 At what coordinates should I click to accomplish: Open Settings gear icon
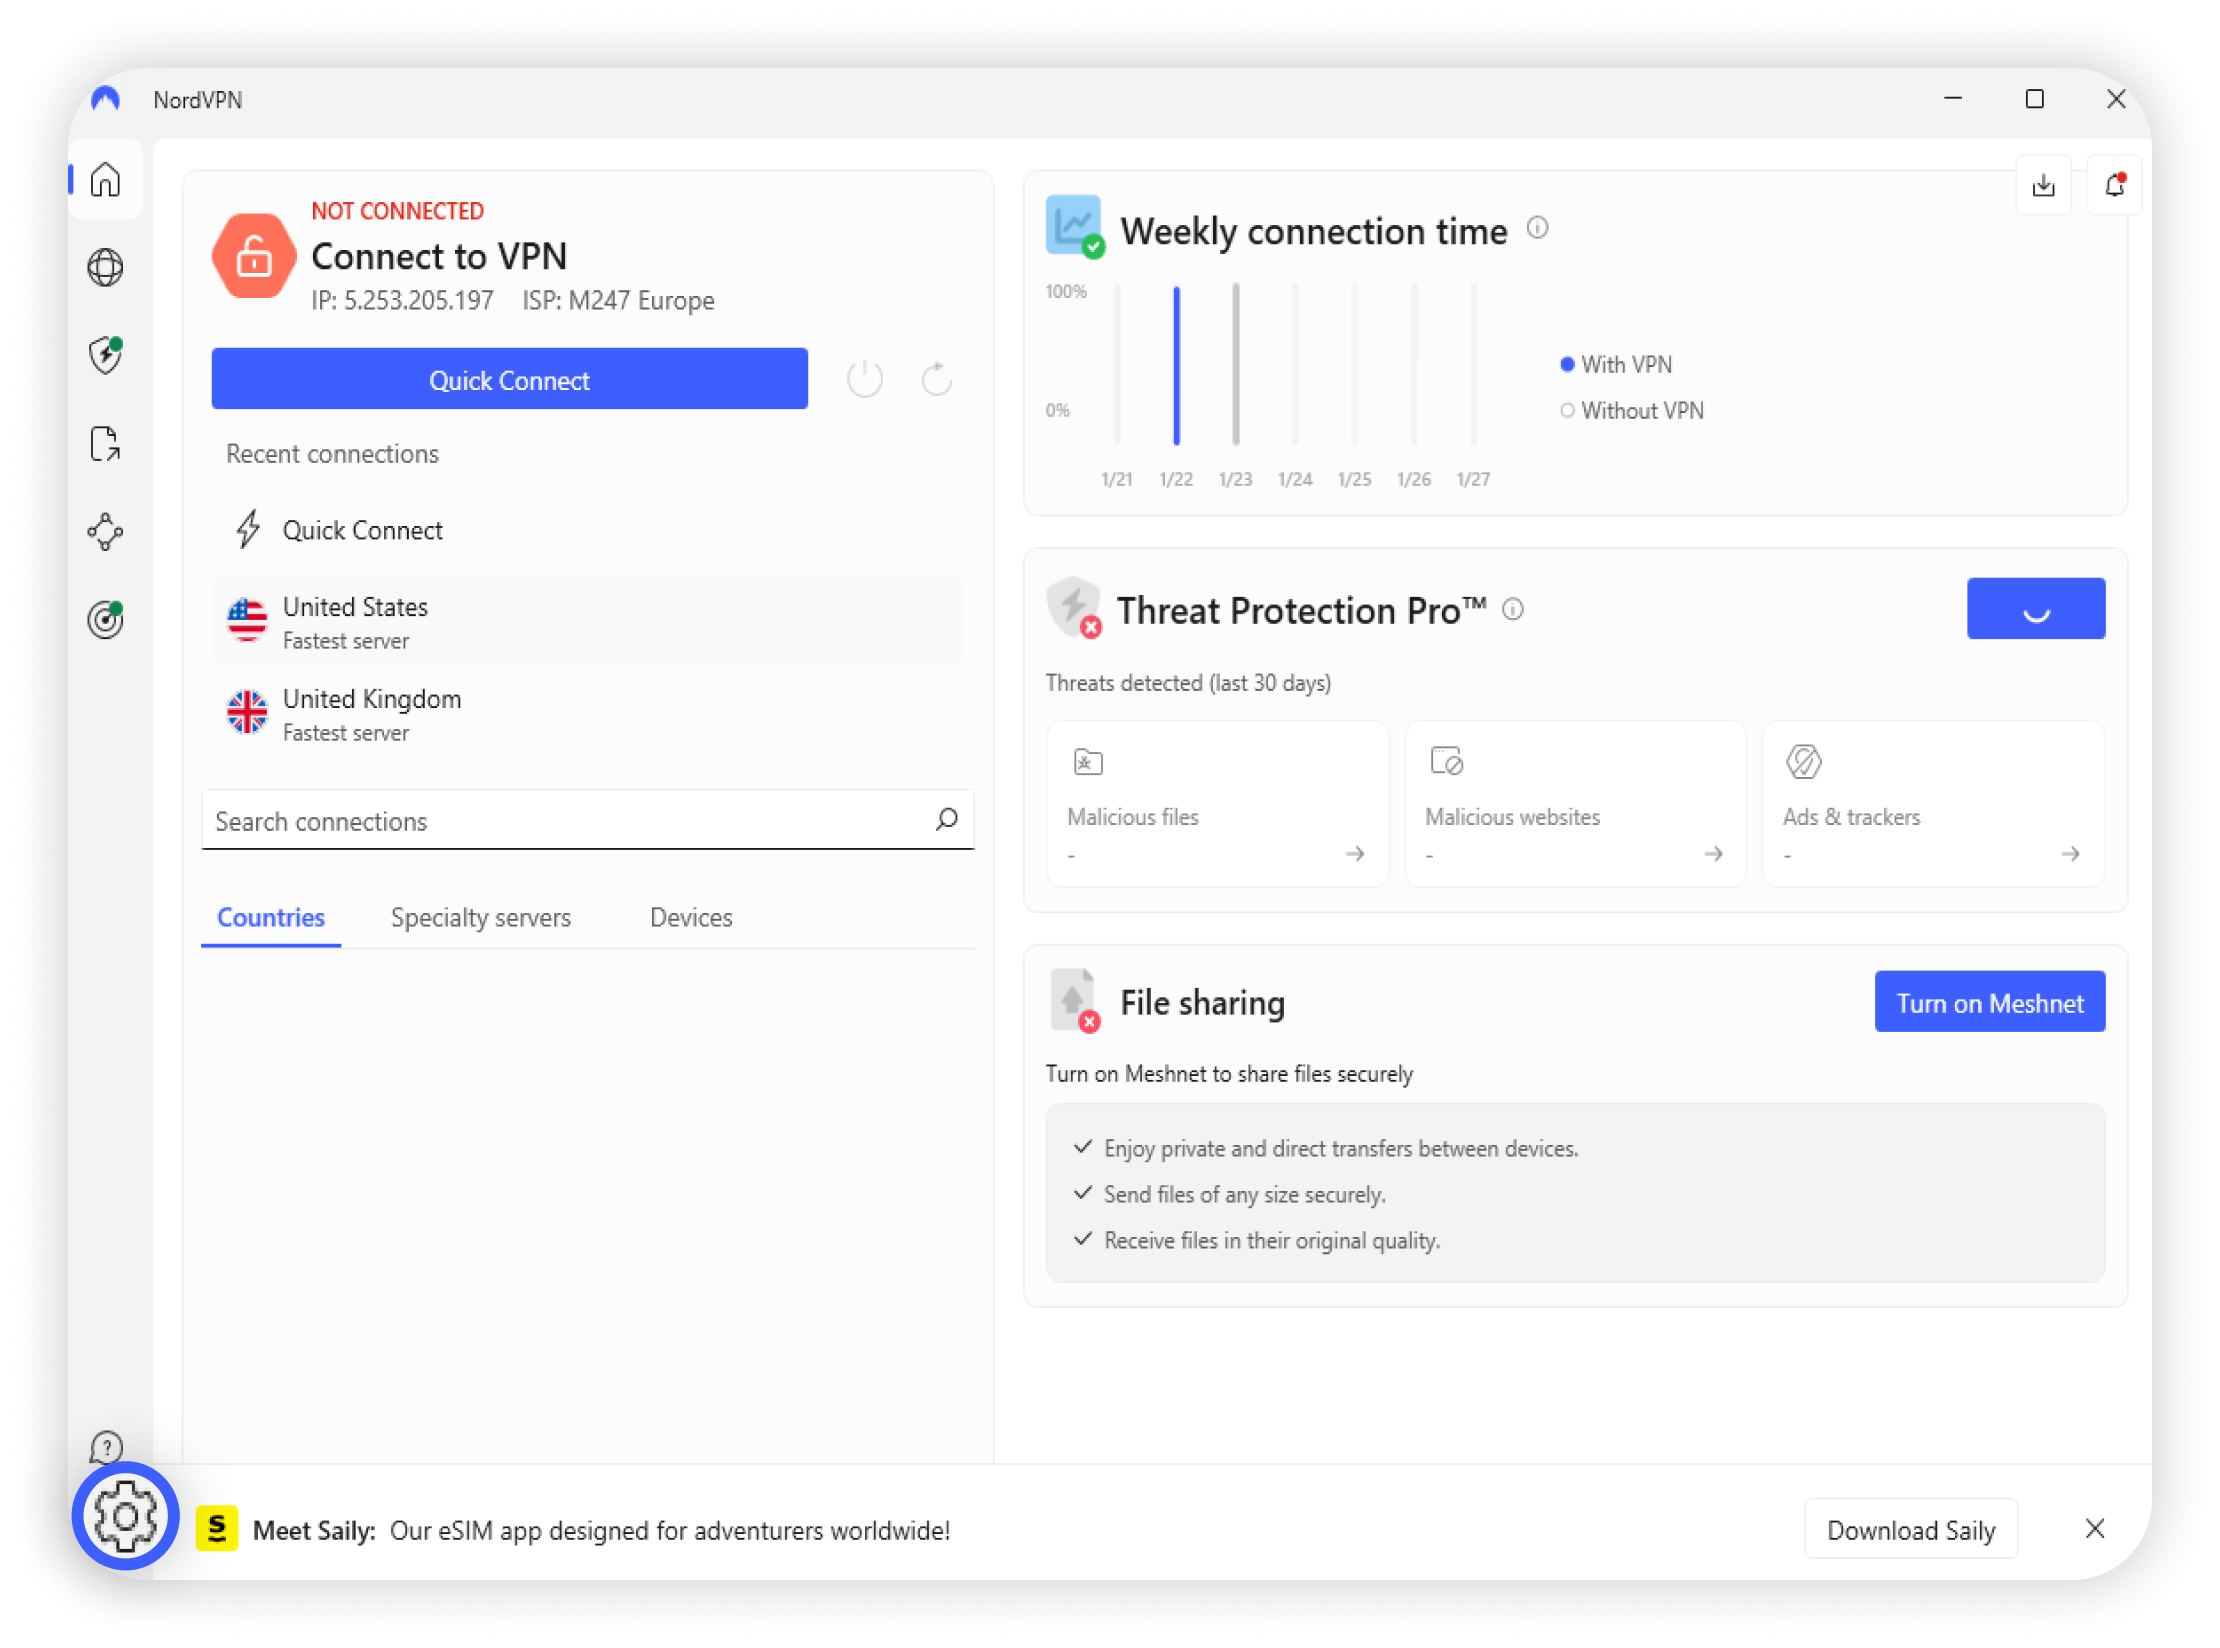125,1516
